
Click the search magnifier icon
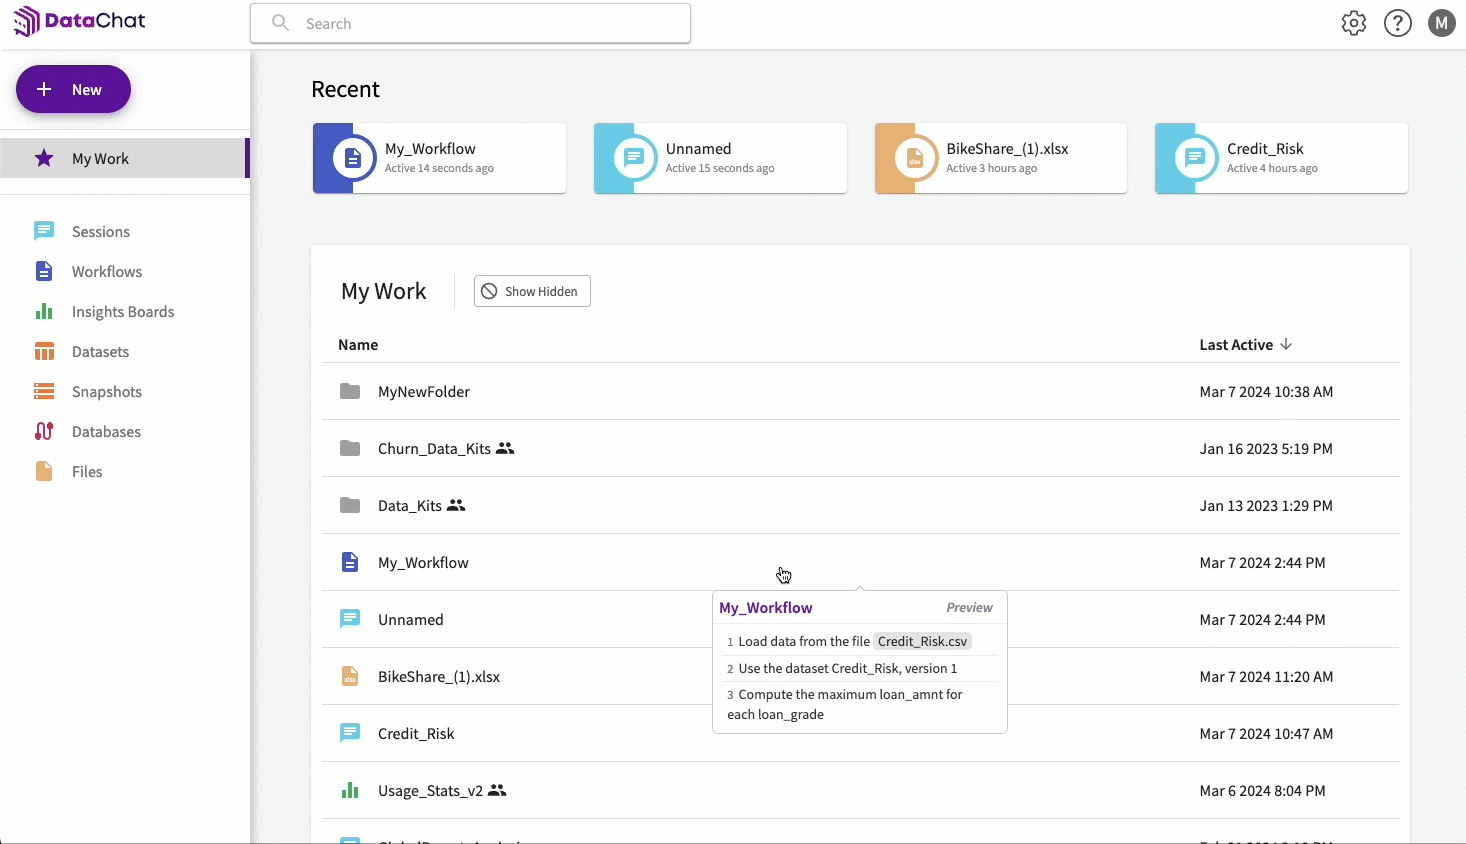tap(281, 23)
